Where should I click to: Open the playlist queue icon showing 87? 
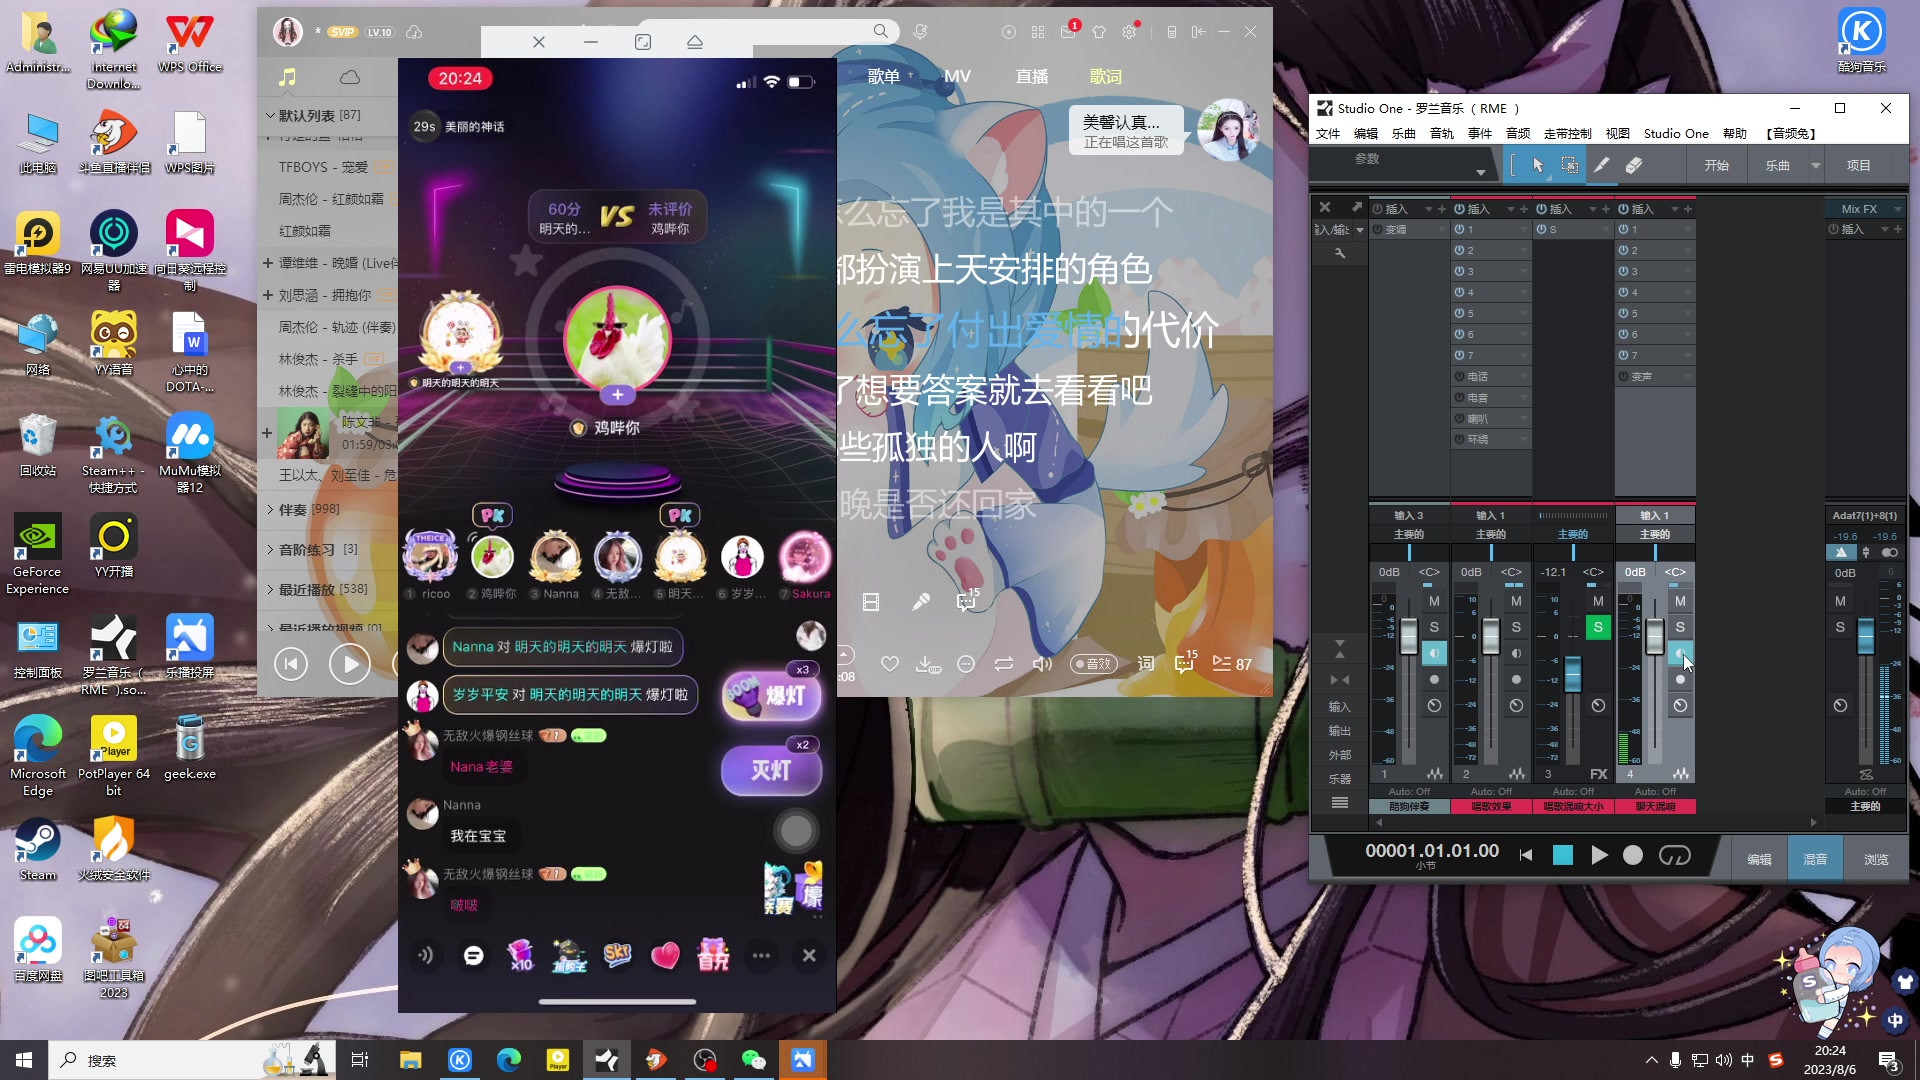pos(1232,664)
